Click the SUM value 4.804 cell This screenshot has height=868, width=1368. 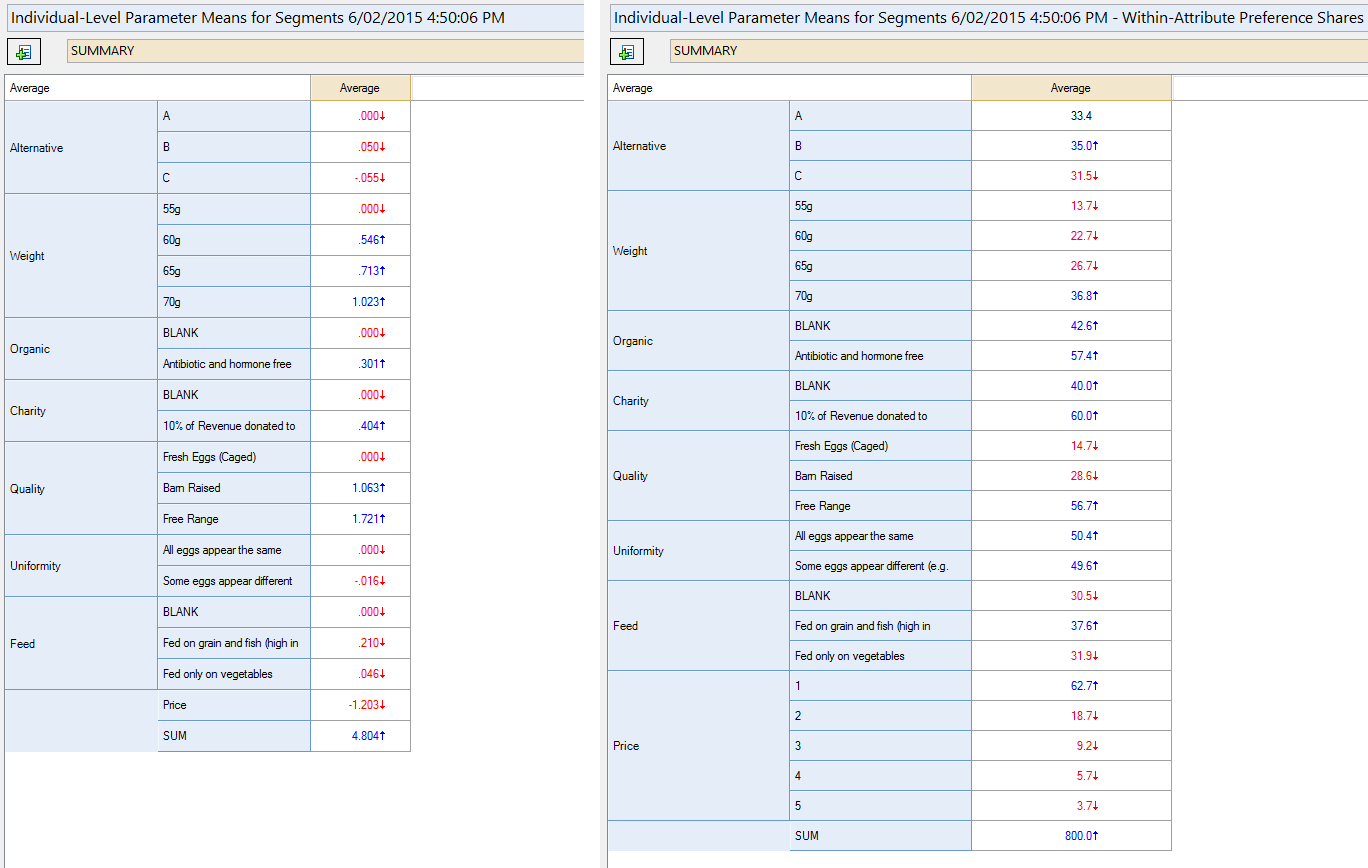pyautogui.click(x=360, y=736)
